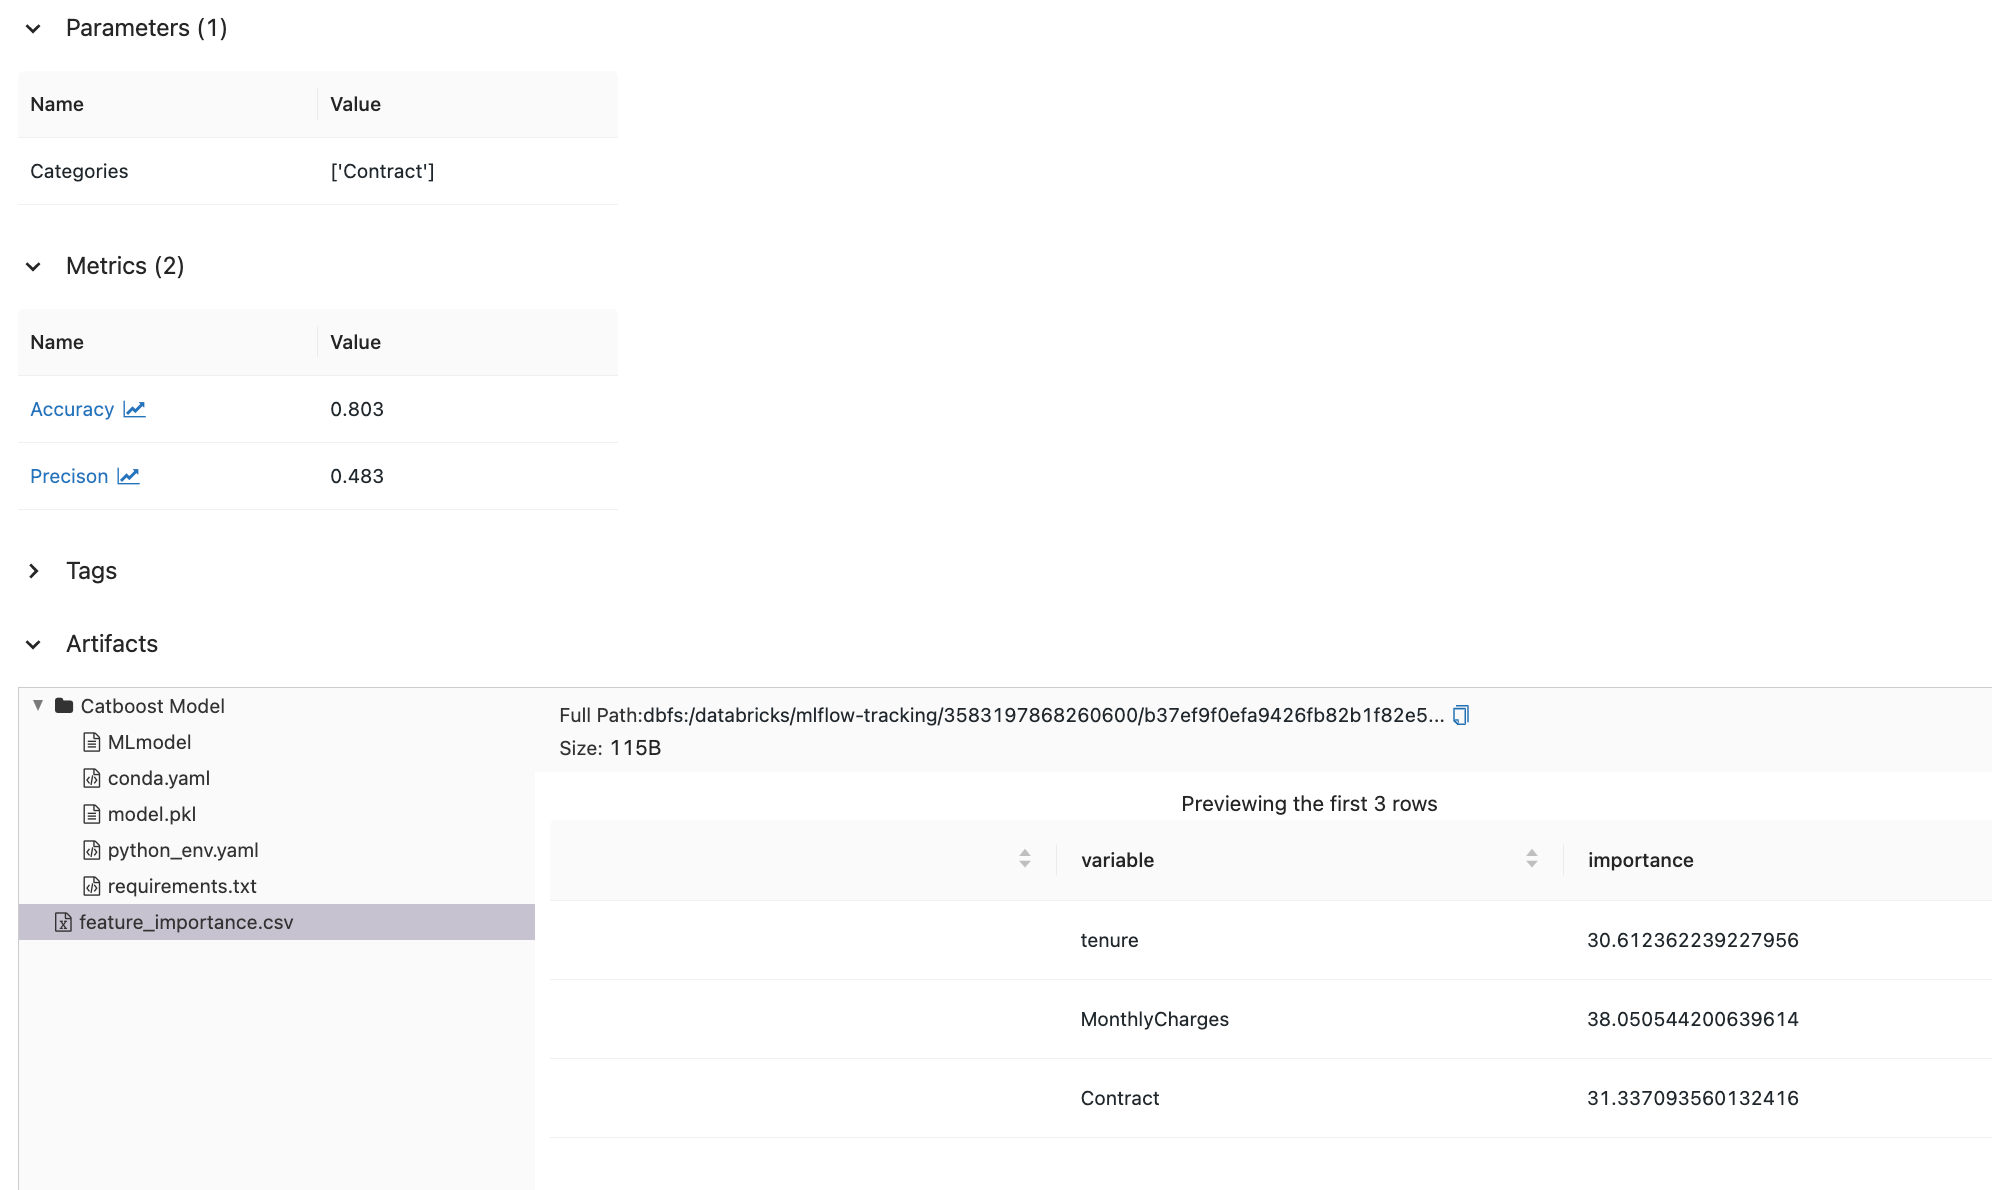Open the Precison metric link
The height and width of the screenshot is (1190, 1992).
69,476
